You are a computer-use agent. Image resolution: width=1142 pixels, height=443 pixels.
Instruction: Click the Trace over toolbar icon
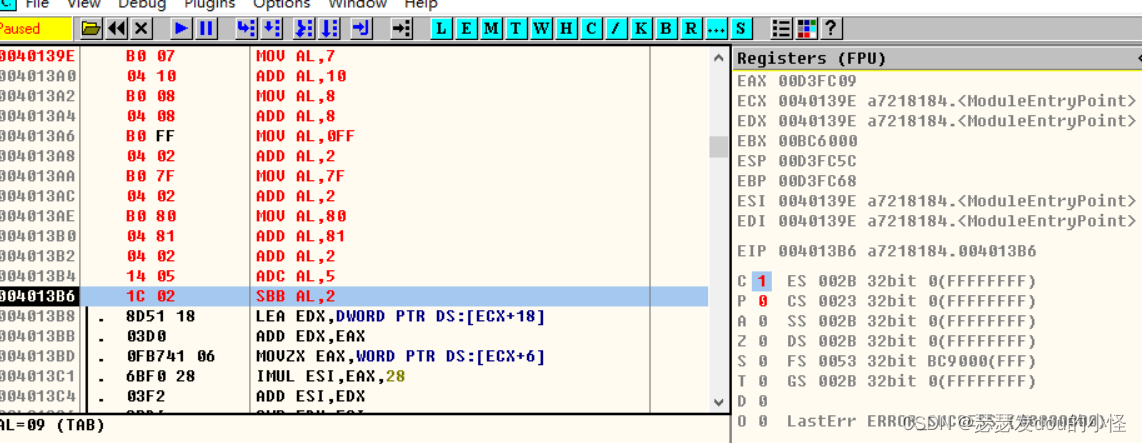(x=330, y=29)
